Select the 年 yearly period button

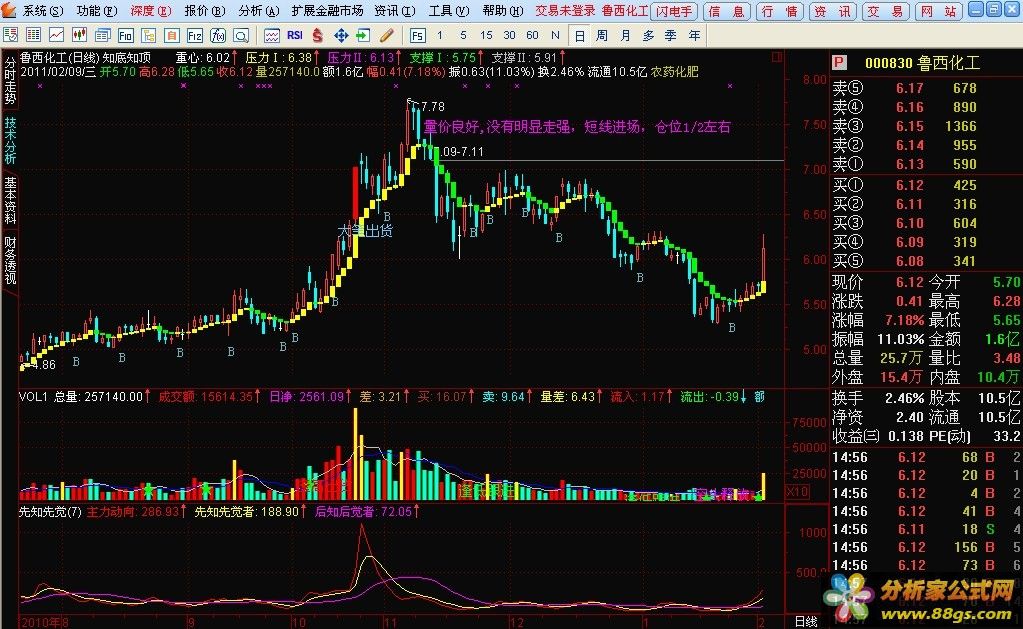694,35
